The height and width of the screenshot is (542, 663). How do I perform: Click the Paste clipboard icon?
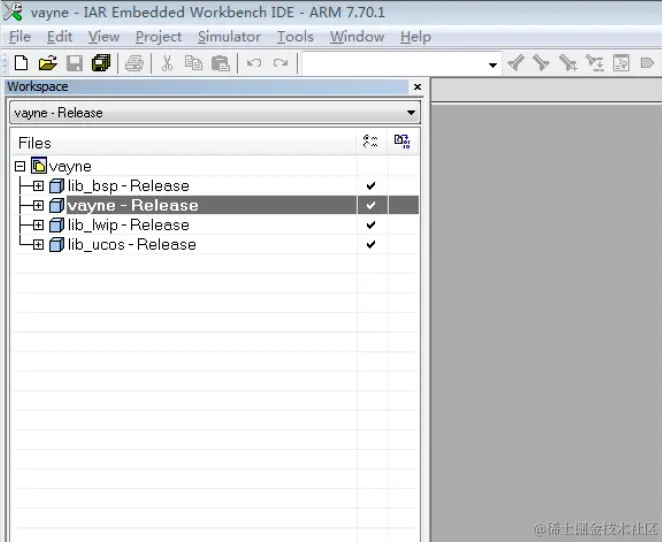tap(220, 63)
